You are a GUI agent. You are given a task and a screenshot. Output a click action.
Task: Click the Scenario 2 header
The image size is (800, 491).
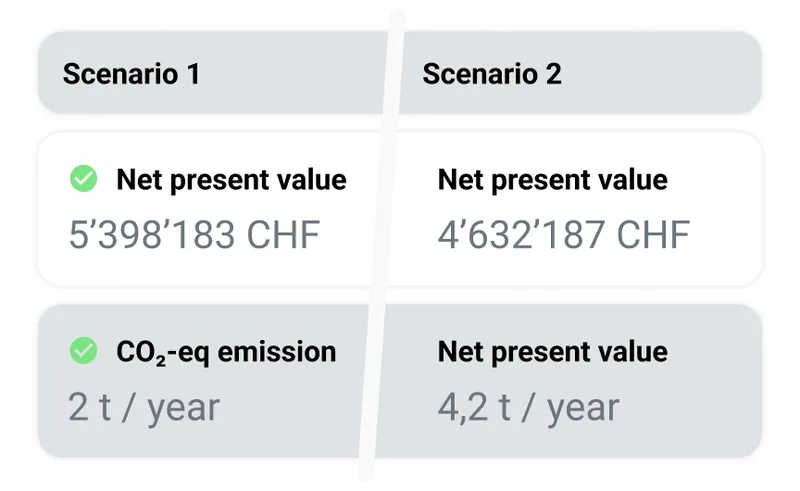492,73
